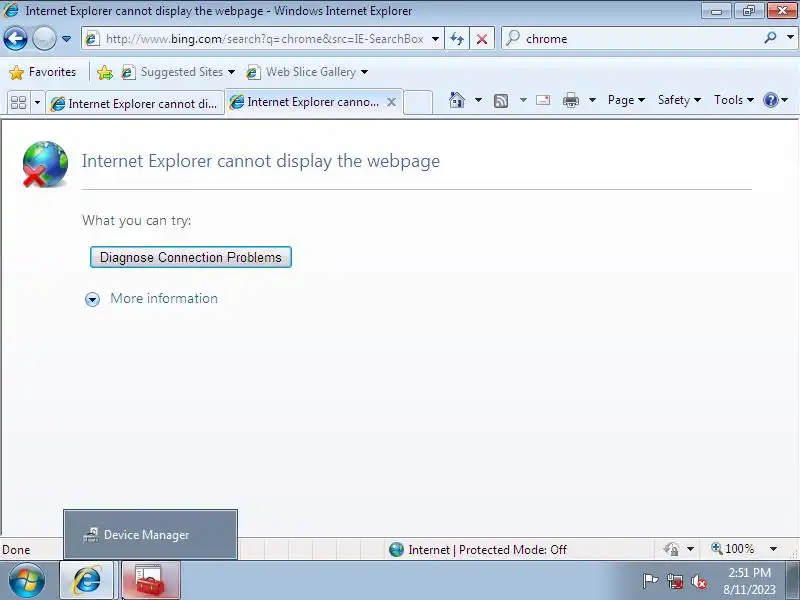Open the Tools menu
Image resolution: width=800 pixels, height=600 pixels.
pos(734,100)
